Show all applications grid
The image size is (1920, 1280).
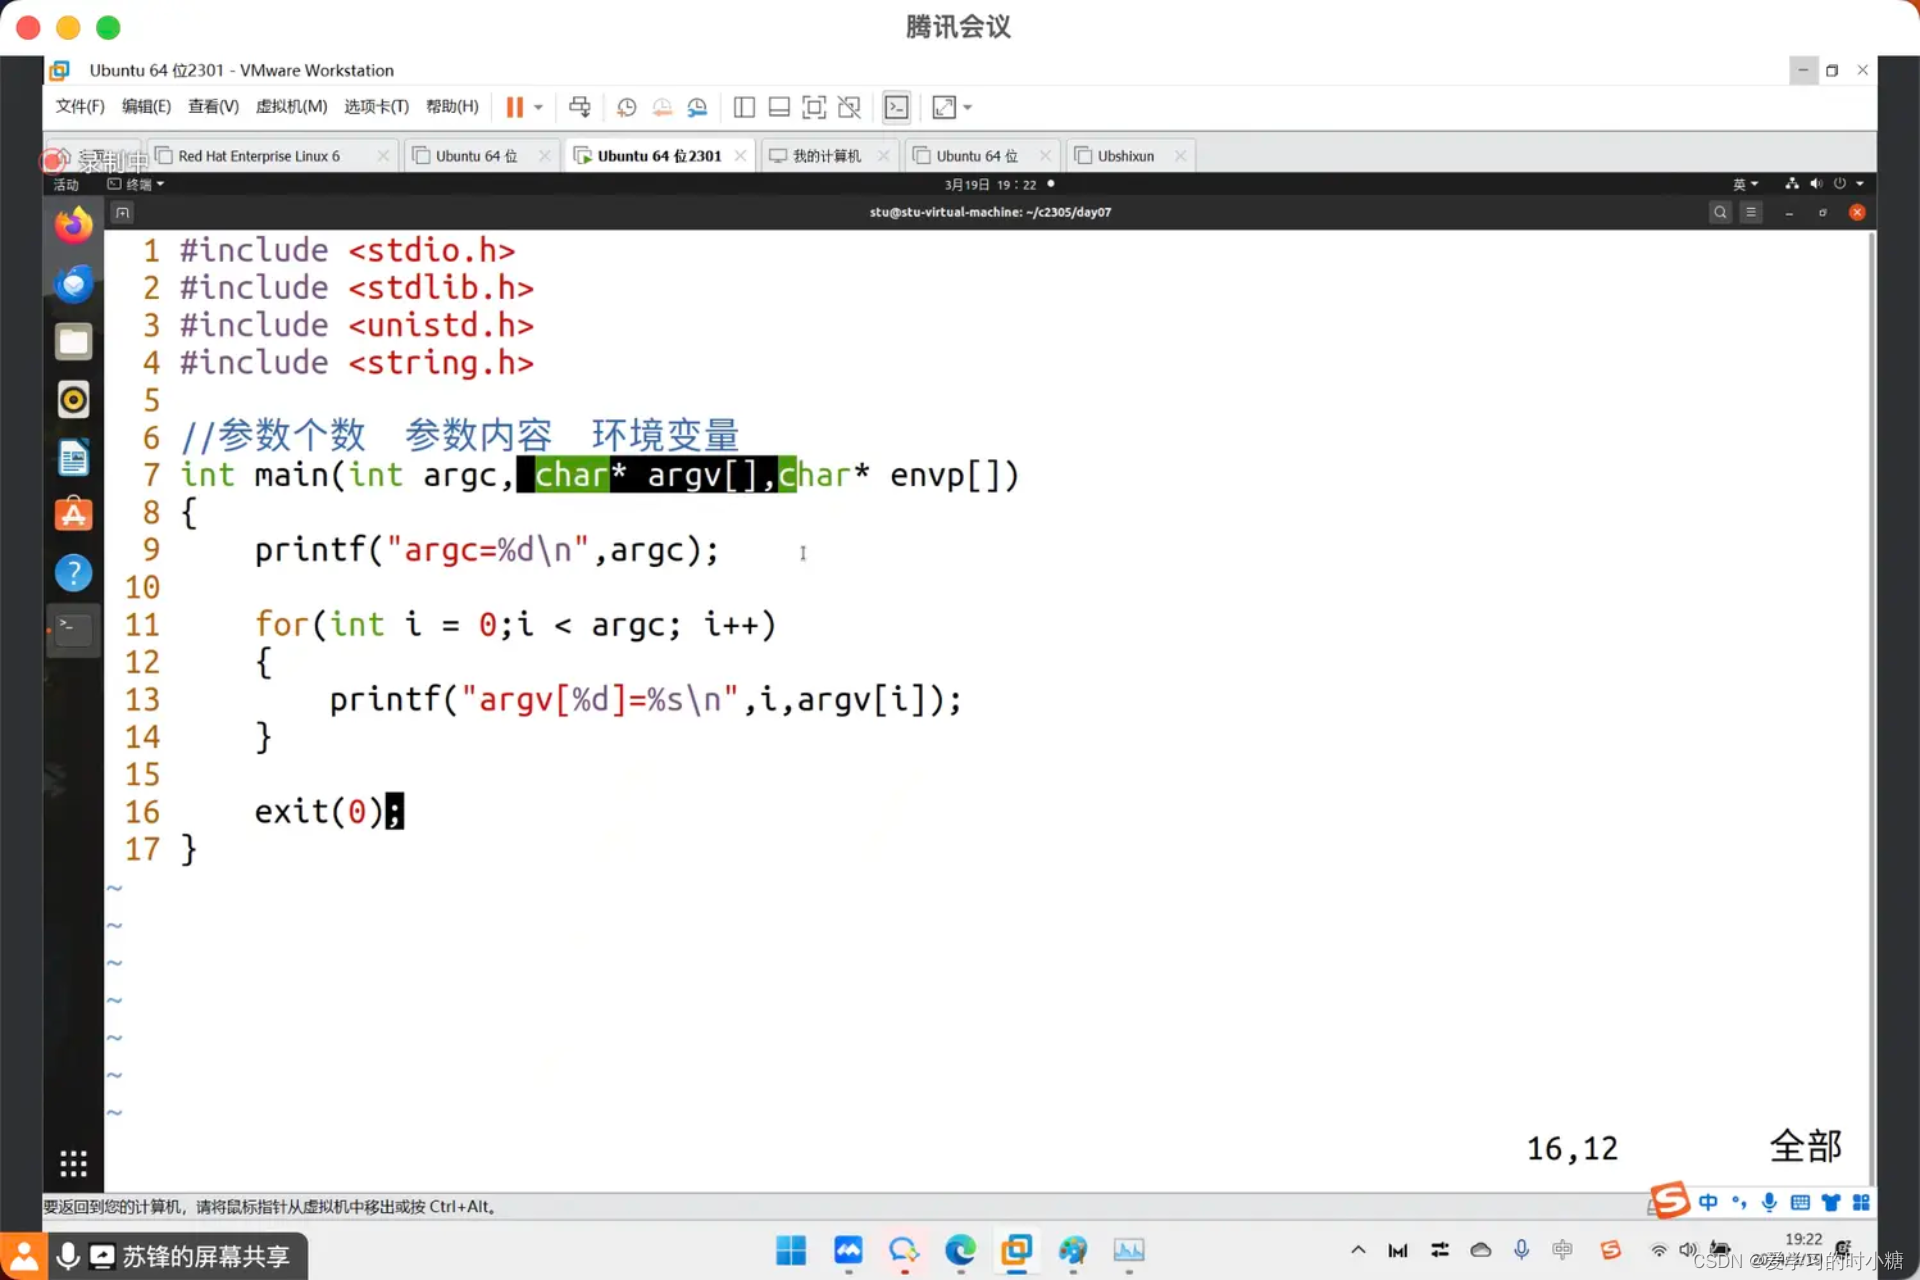click(73, 1163)
